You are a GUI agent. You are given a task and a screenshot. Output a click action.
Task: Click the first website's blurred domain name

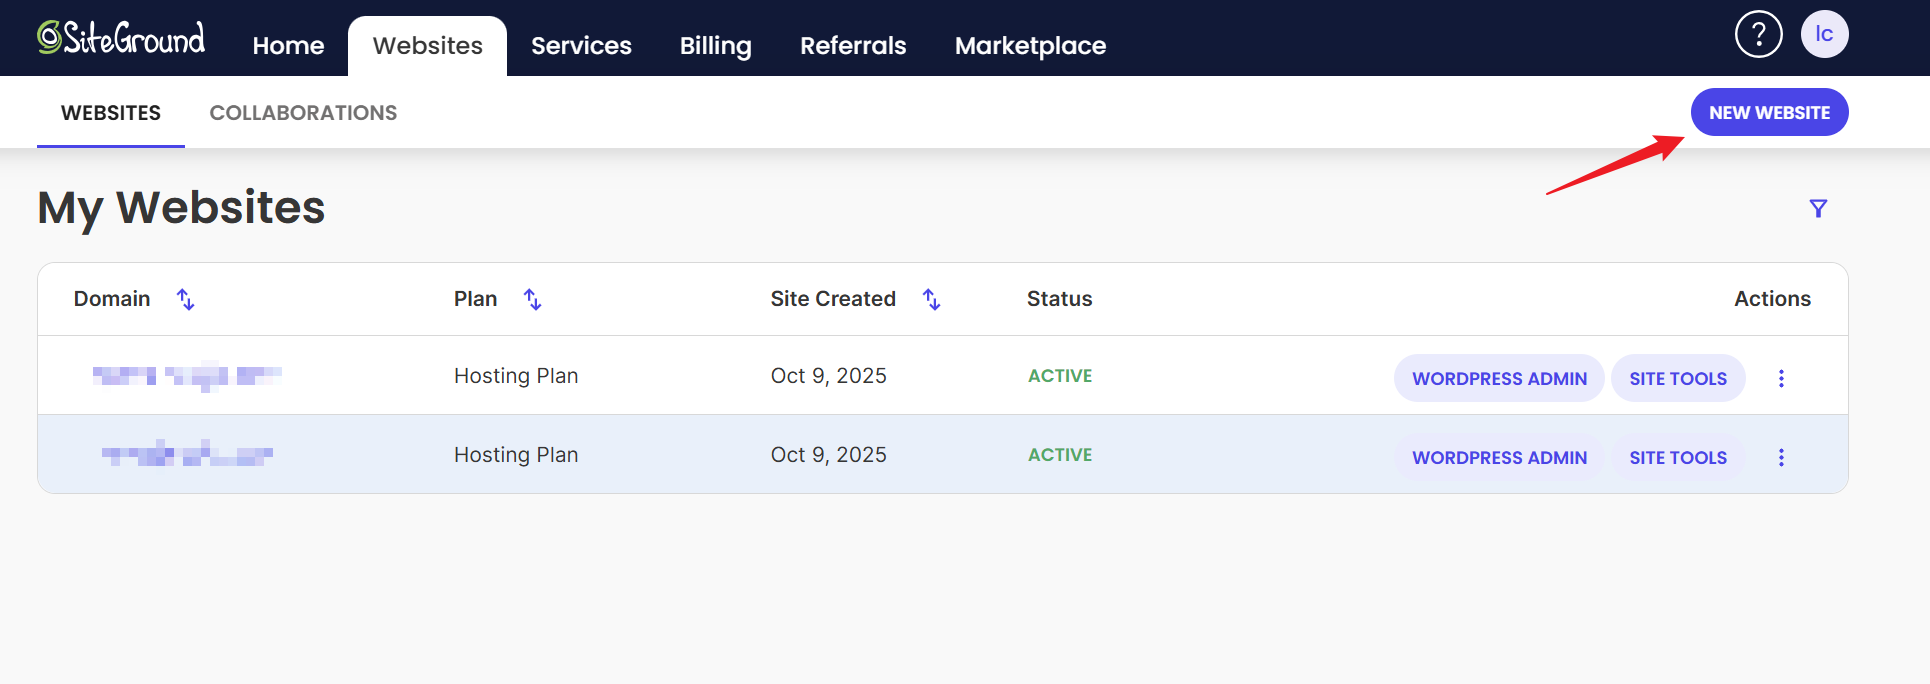pyautogui.click(x=187, y=376)
